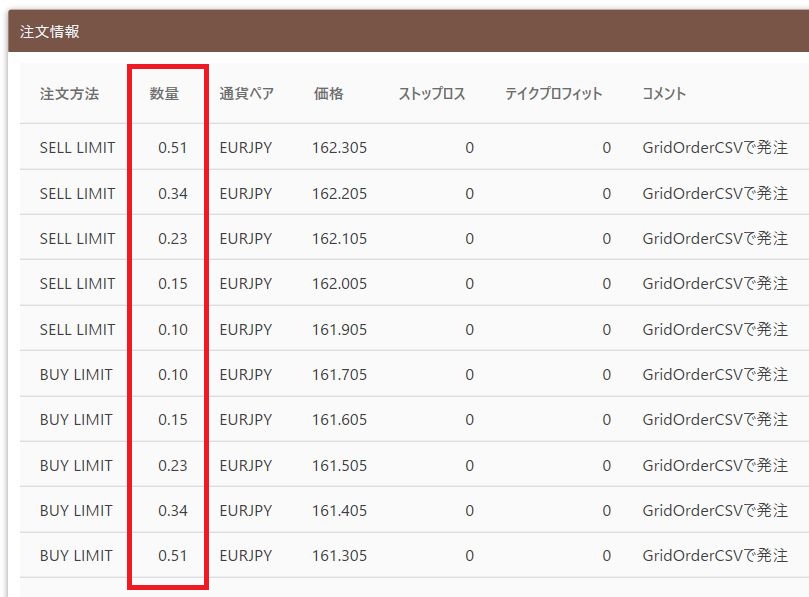Click quantity 0.10 in the 161.705 row

coord(172,374)
